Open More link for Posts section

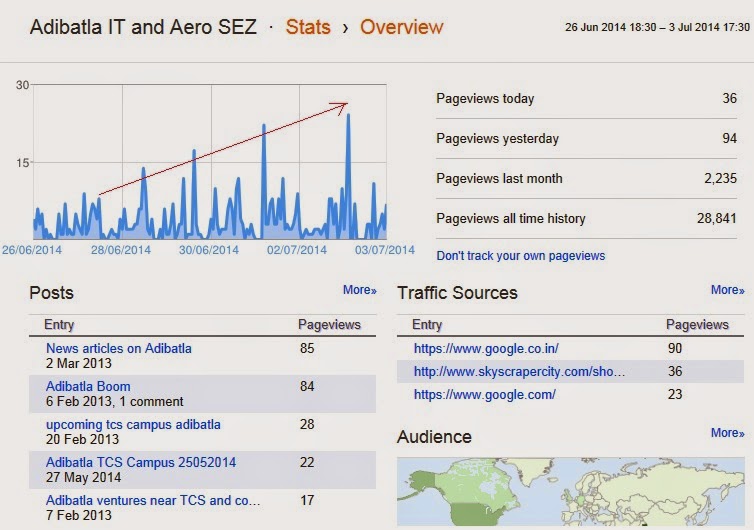click(x=359, y=290)
